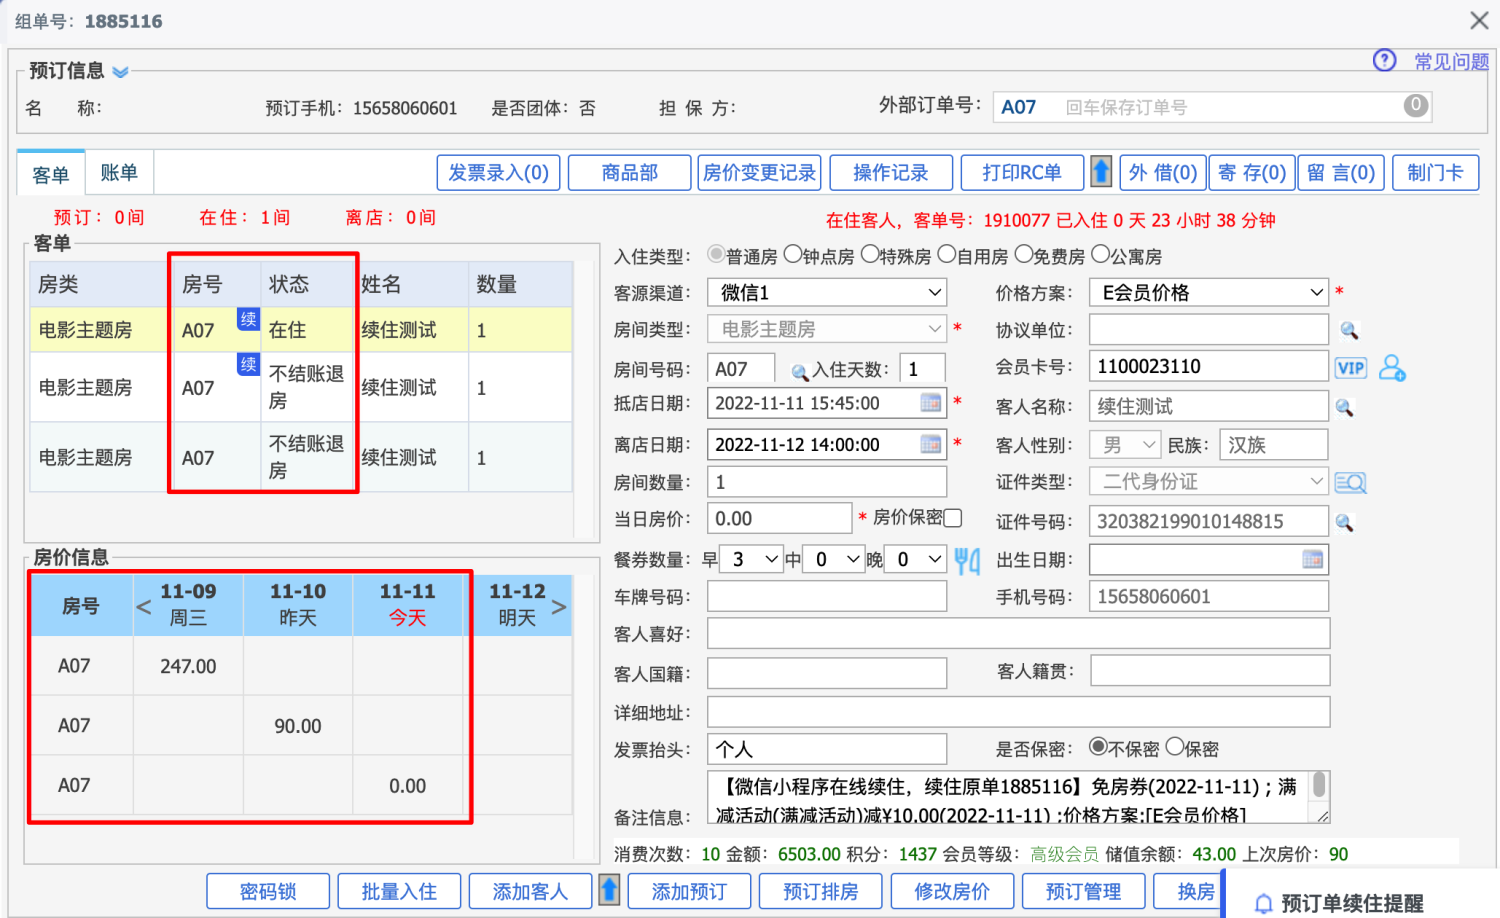The height and width of the screenshot is (918, 1500).
Task: Click the 外部订单号 input field
Action: tap(1213, 106)
